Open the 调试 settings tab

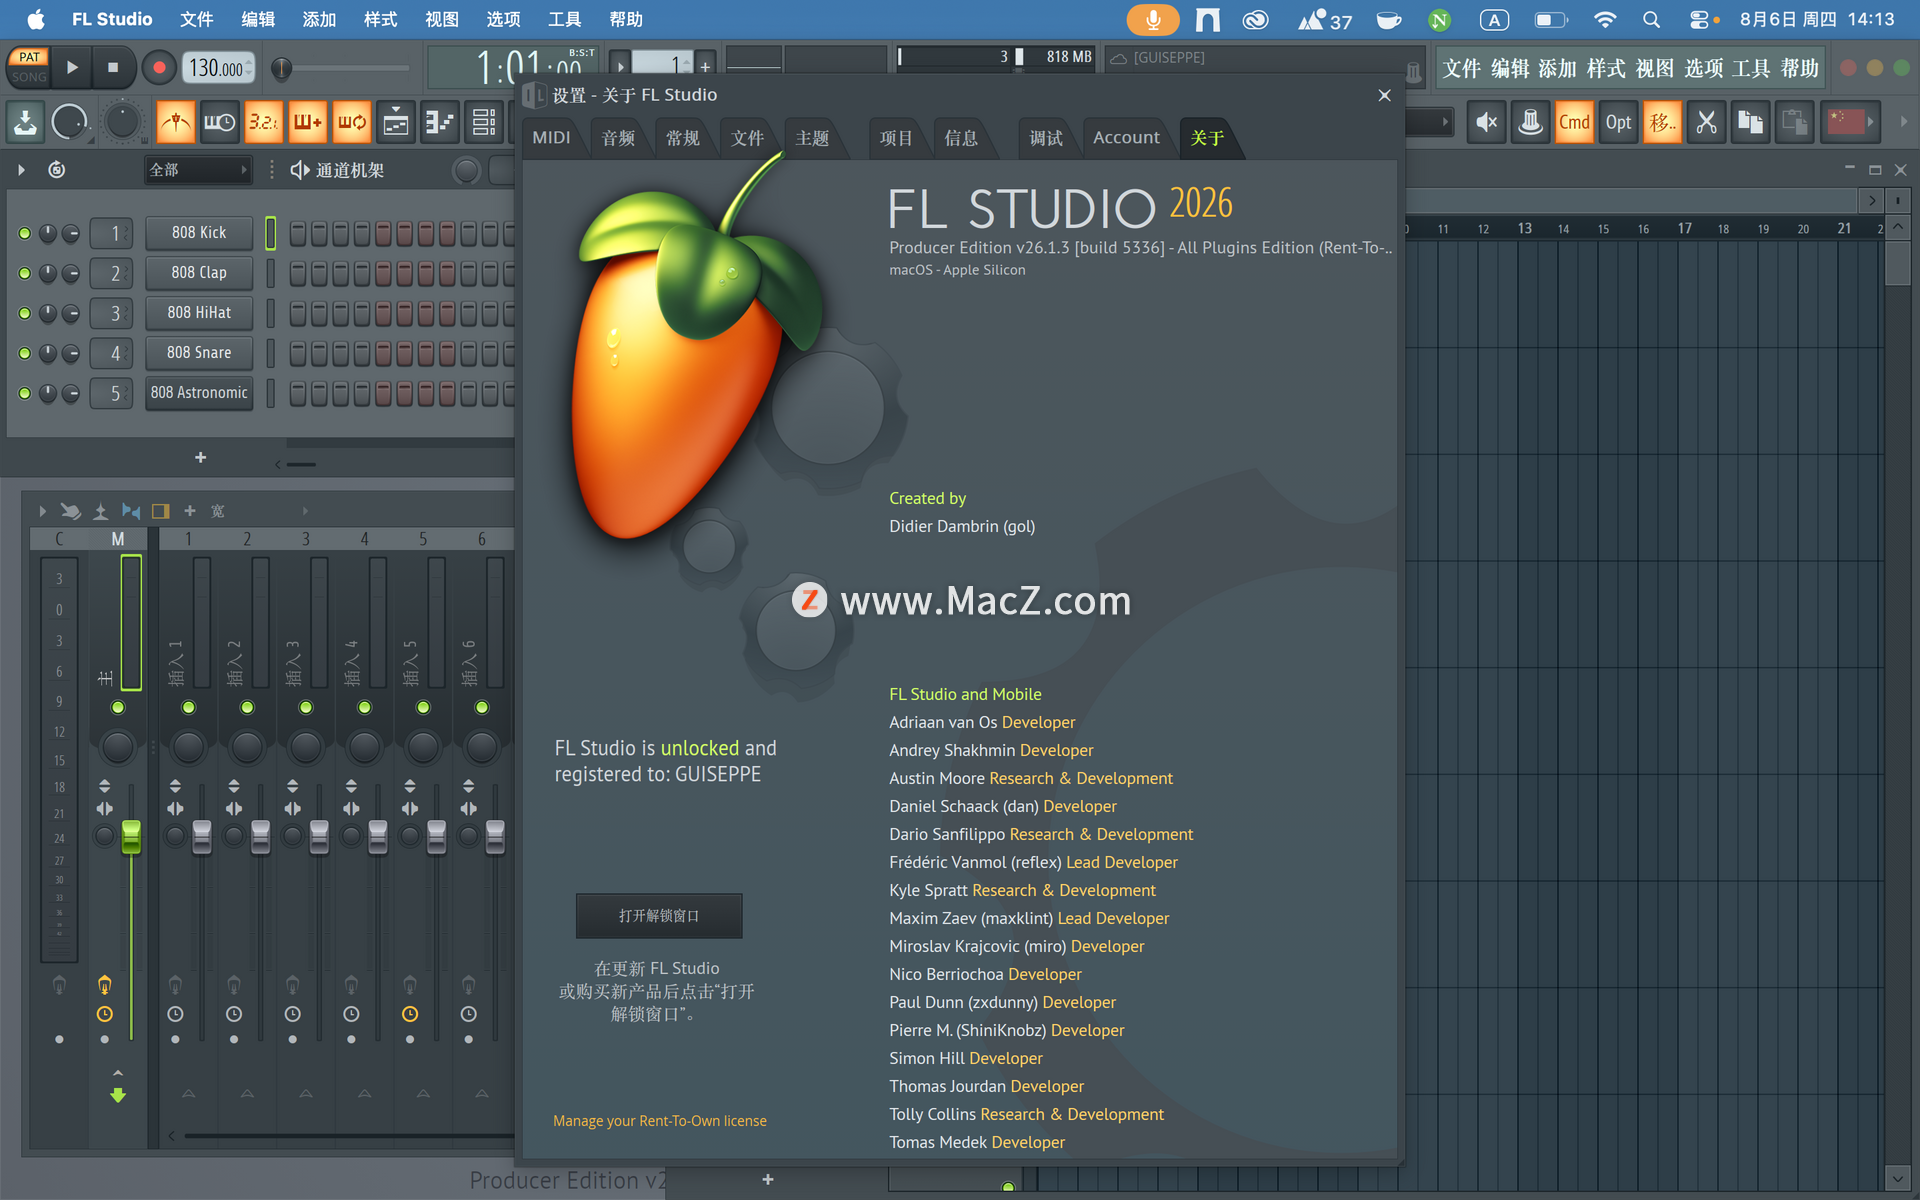pyautogui.click(x=1046, y=138)
